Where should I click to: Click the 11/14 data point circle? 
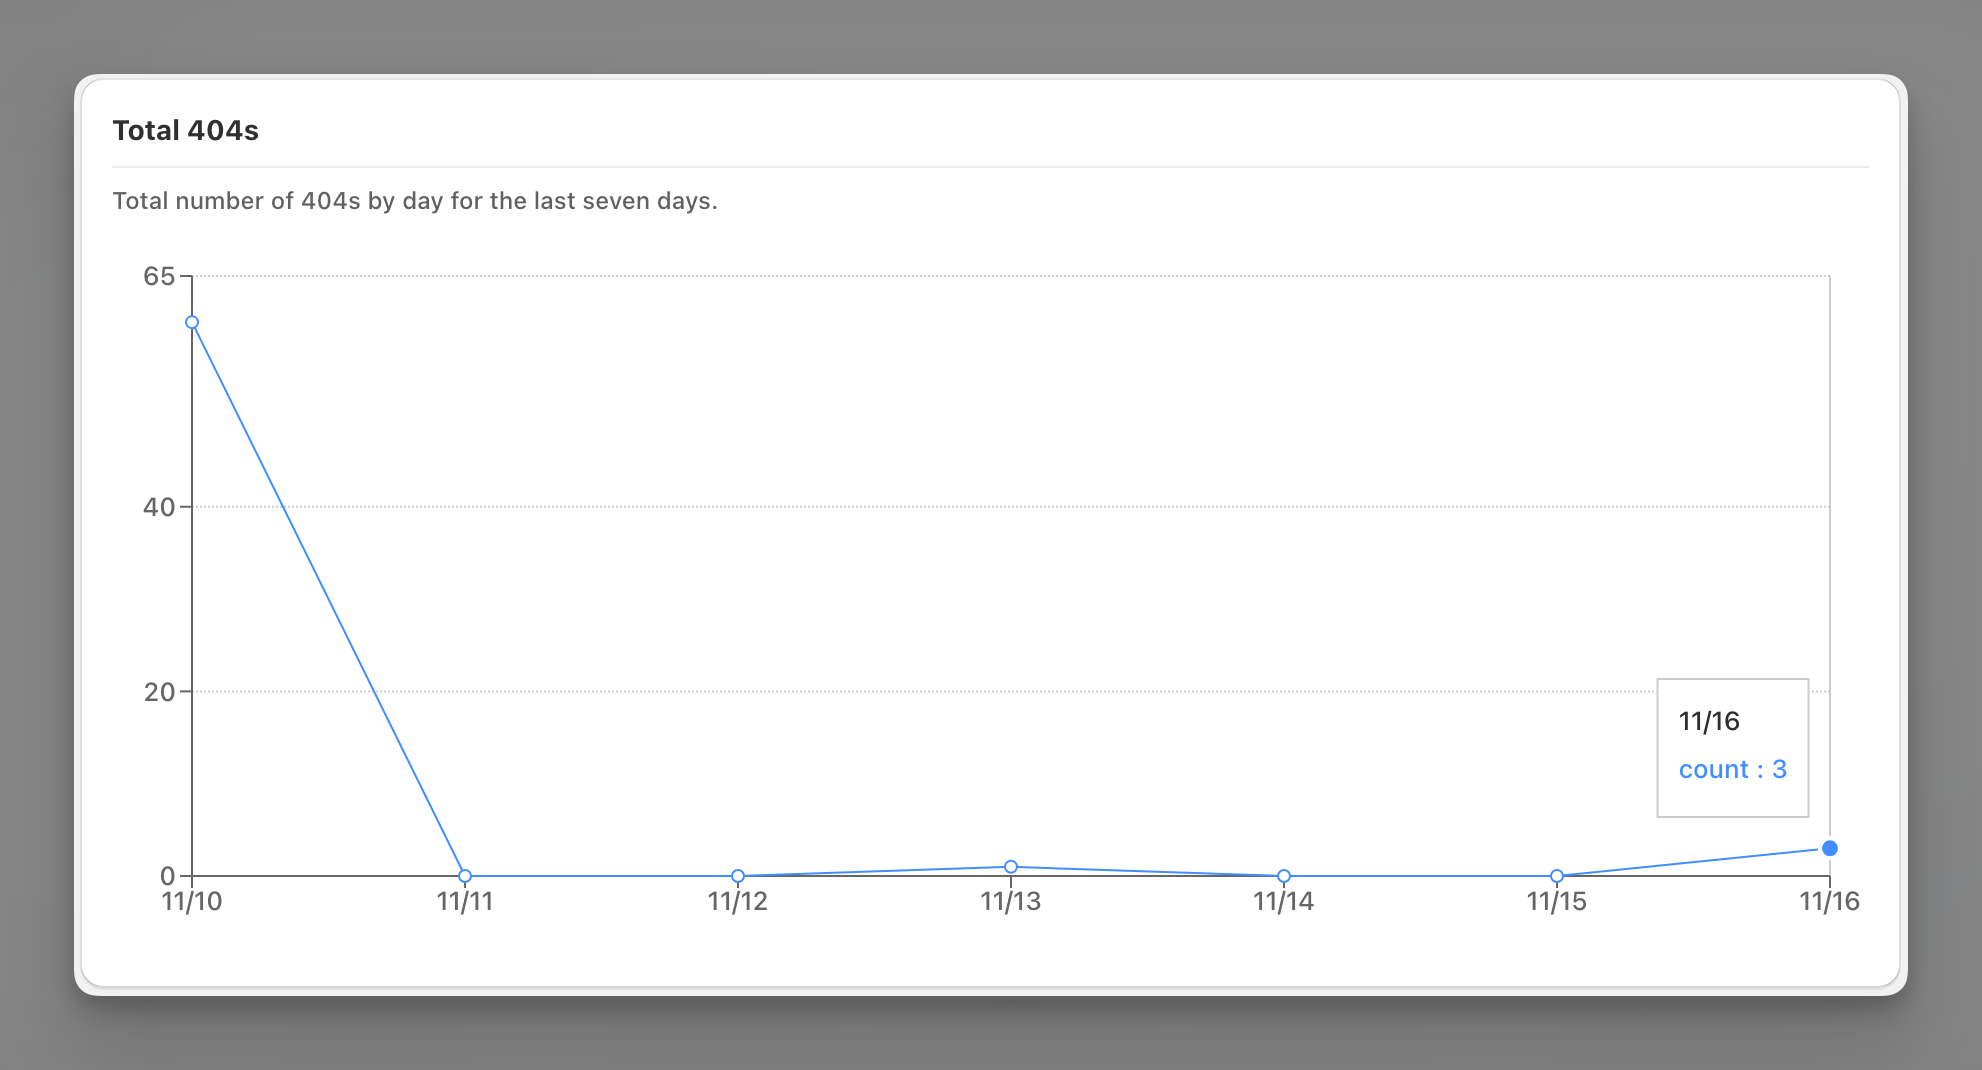click(1284, 876)
